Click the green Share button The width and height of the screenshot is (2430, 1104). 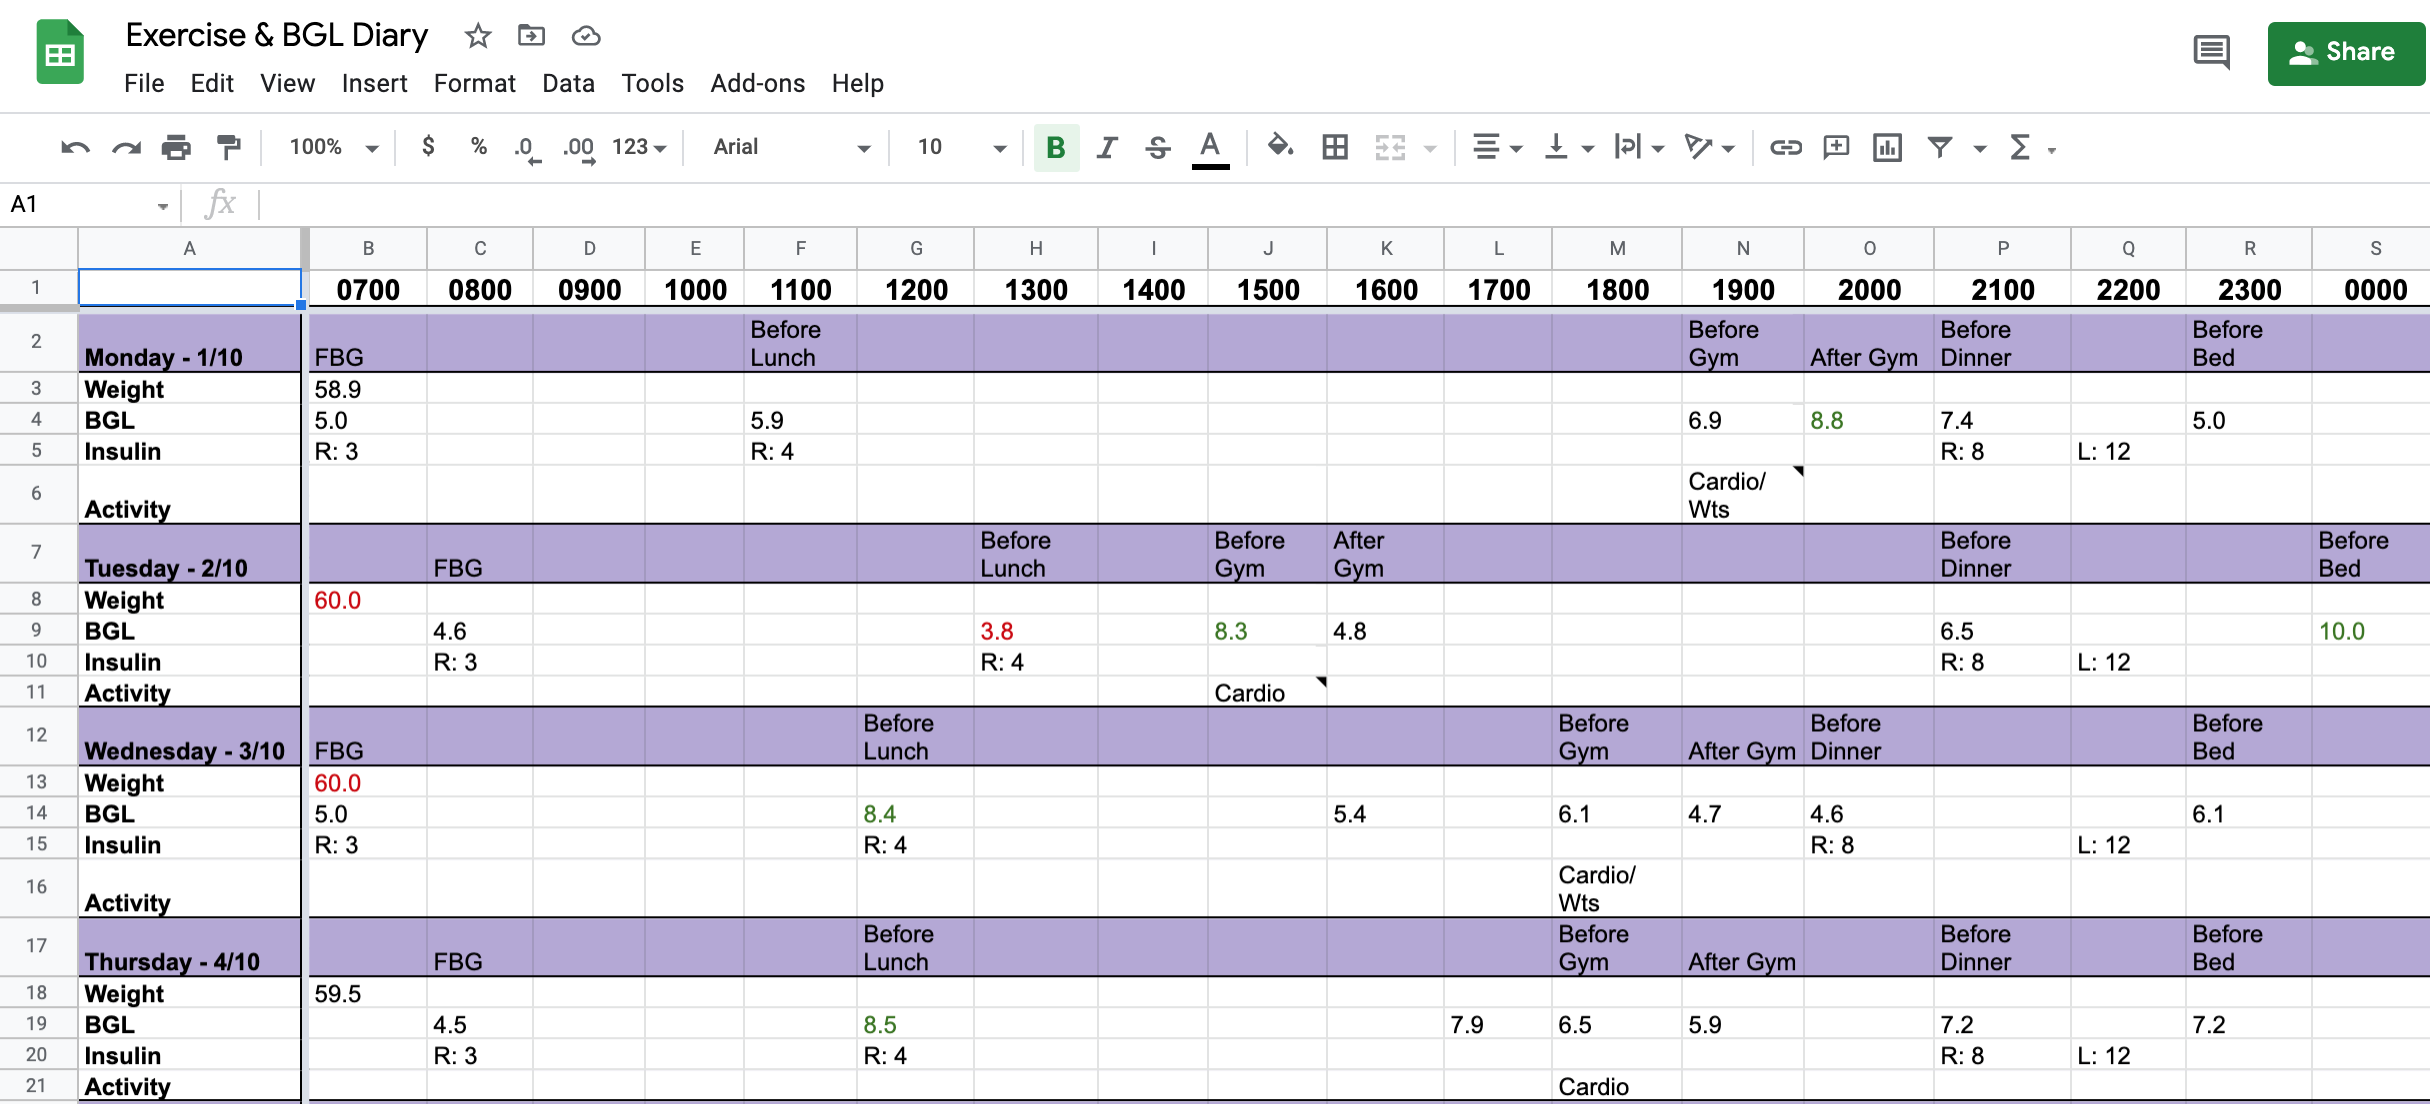coord(2345,52)
